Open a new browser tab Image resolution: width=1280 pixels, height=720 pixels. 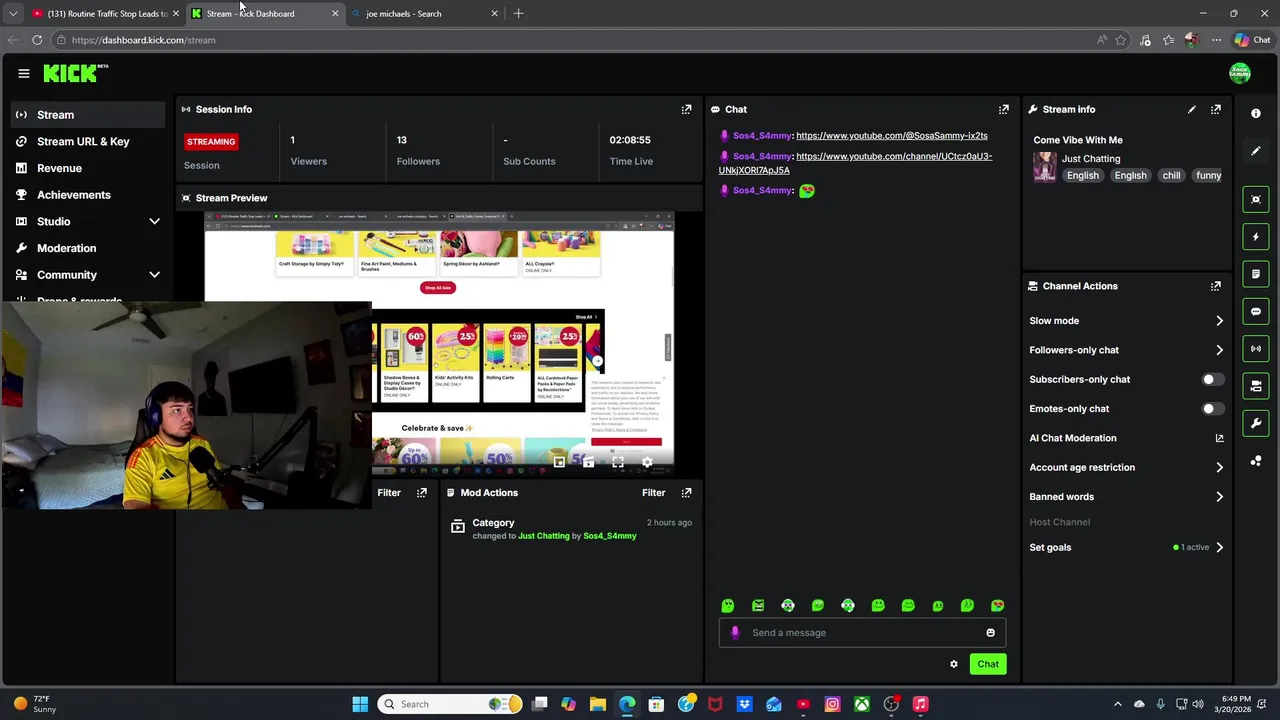coord(518,13)
